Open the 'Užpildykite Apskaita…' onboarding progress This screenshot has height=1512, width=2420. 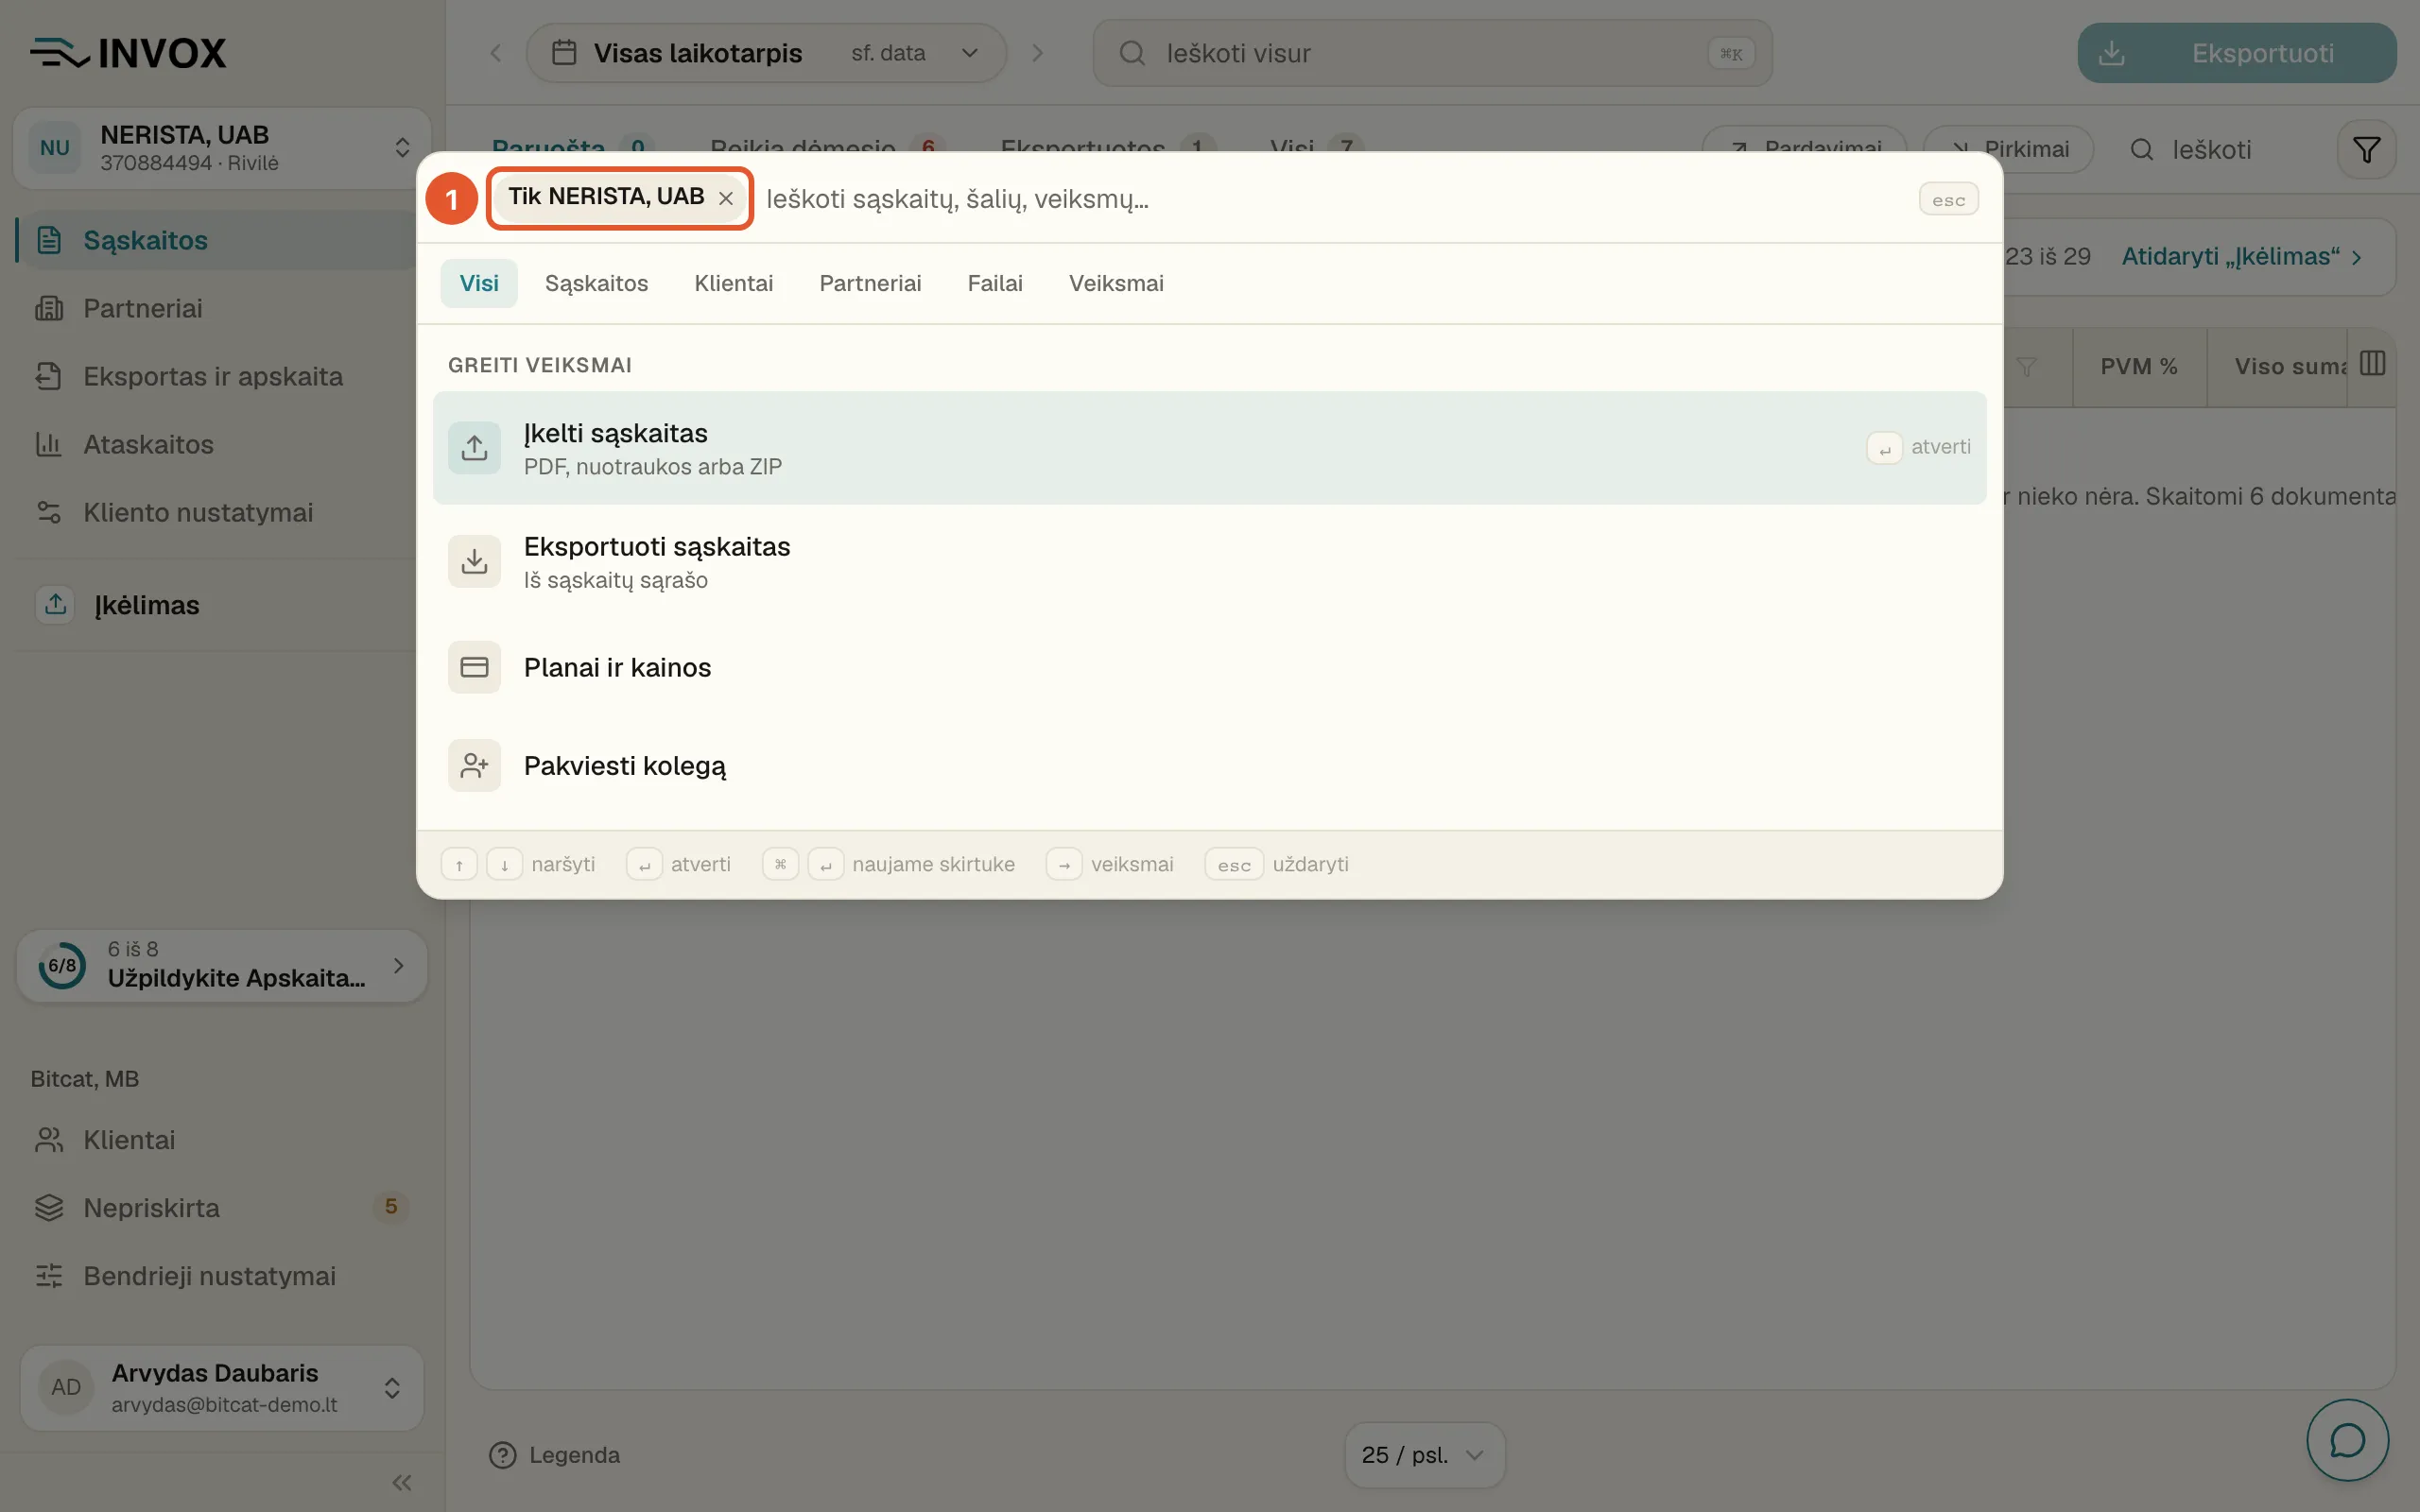(222, 965)
